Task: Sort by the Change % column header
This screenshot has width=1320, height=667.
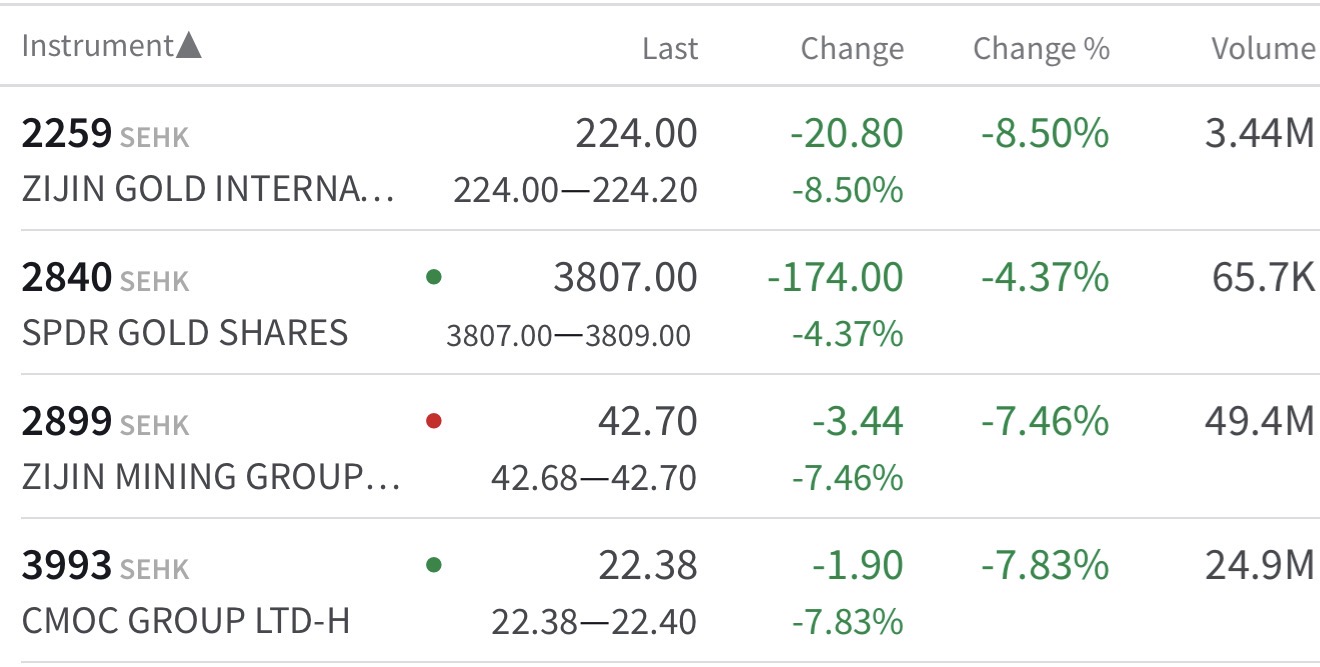Action: (x=1041, y=48)
